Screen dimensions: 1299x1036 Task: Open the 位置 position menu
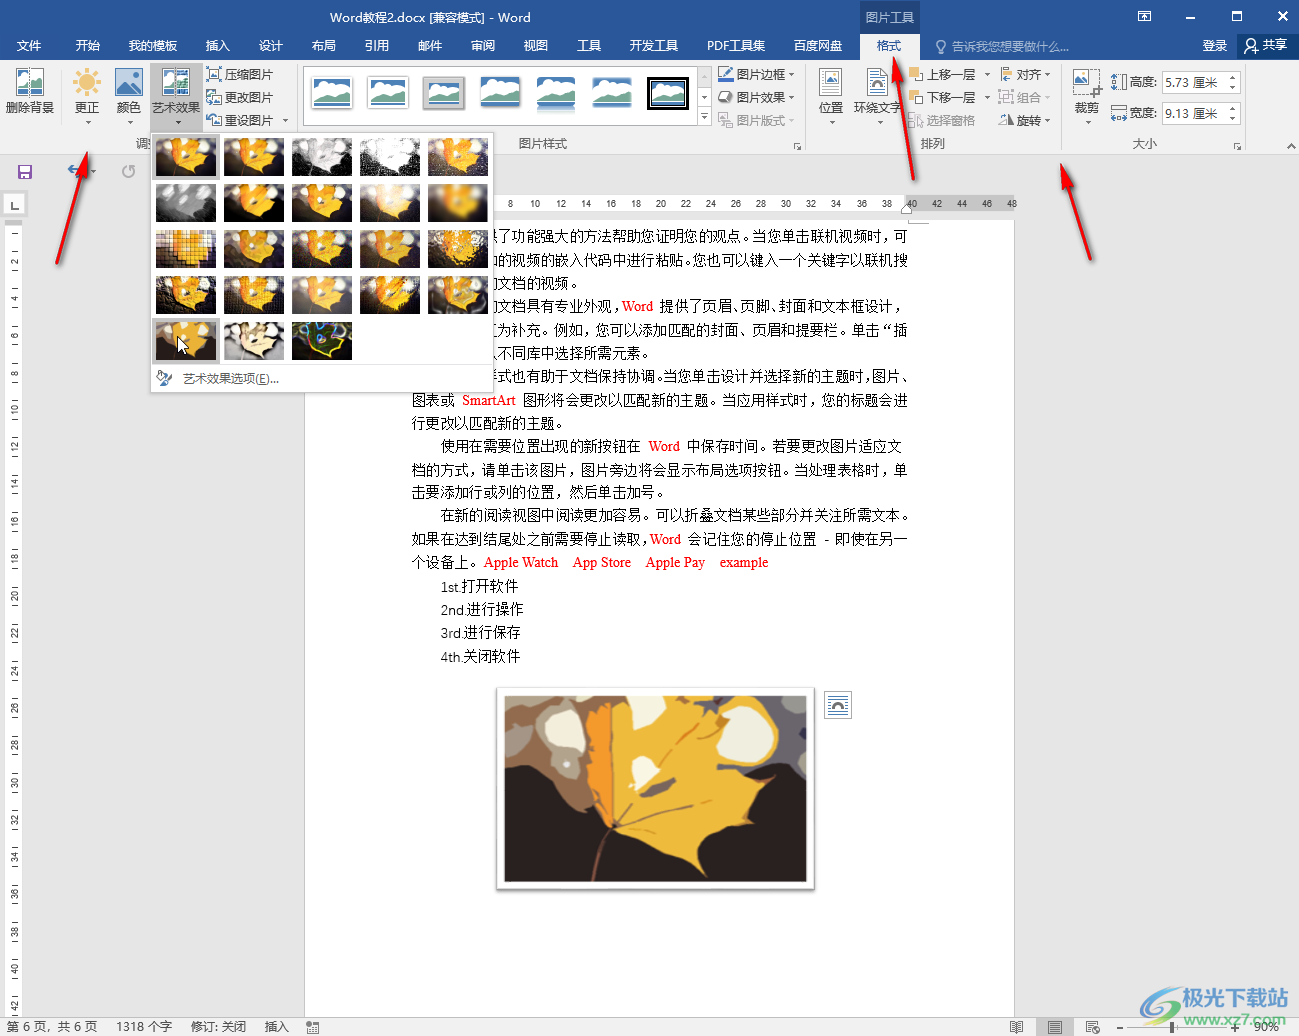[831, 96]
